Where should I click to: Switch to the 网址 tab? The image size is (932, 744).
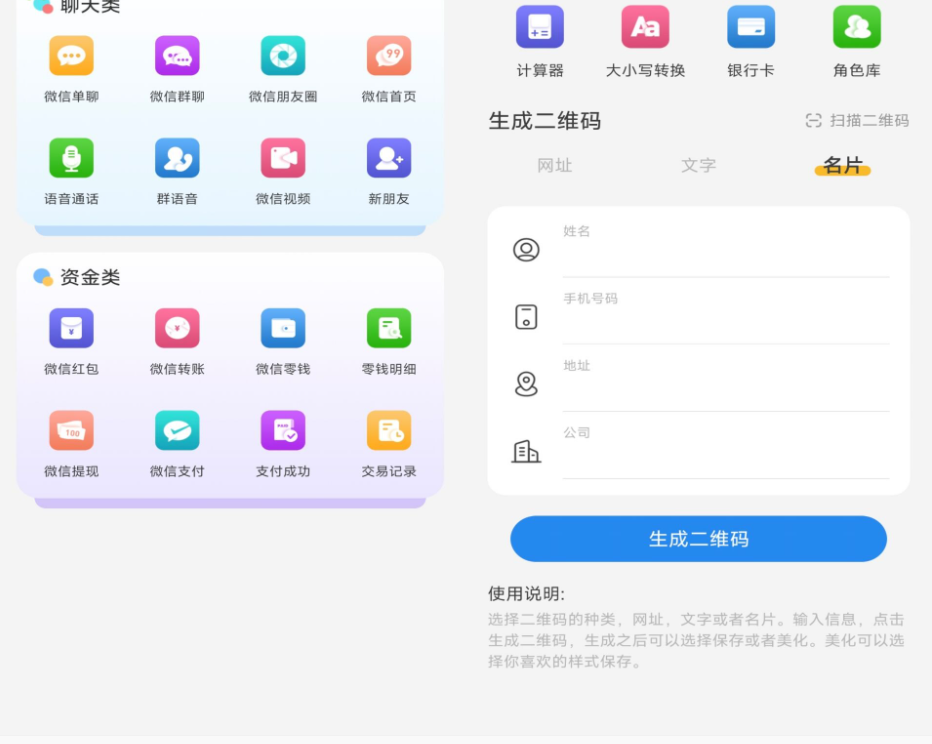(x=555, y=165)
